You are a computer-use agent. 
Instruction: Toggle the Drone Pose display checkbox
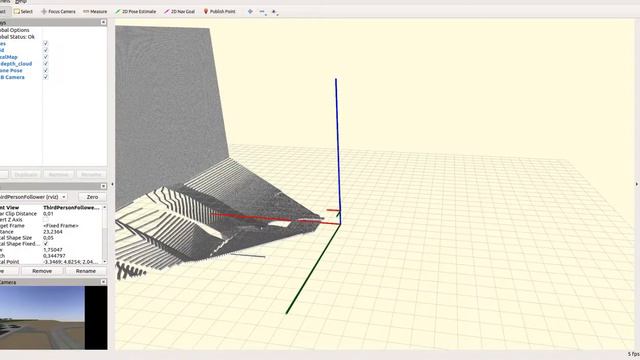(x=45, y=70)
